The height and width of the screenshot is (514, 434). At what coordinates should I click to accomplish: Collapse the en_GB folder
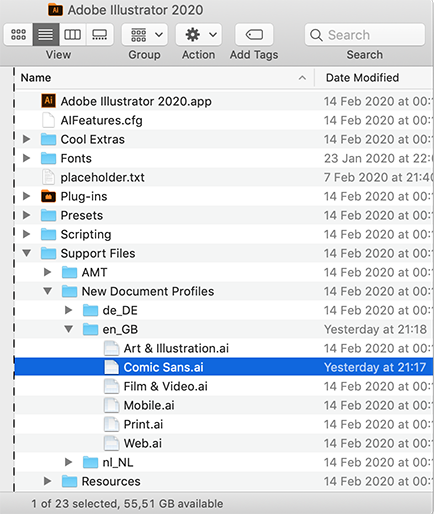click(x=69, y=329)
